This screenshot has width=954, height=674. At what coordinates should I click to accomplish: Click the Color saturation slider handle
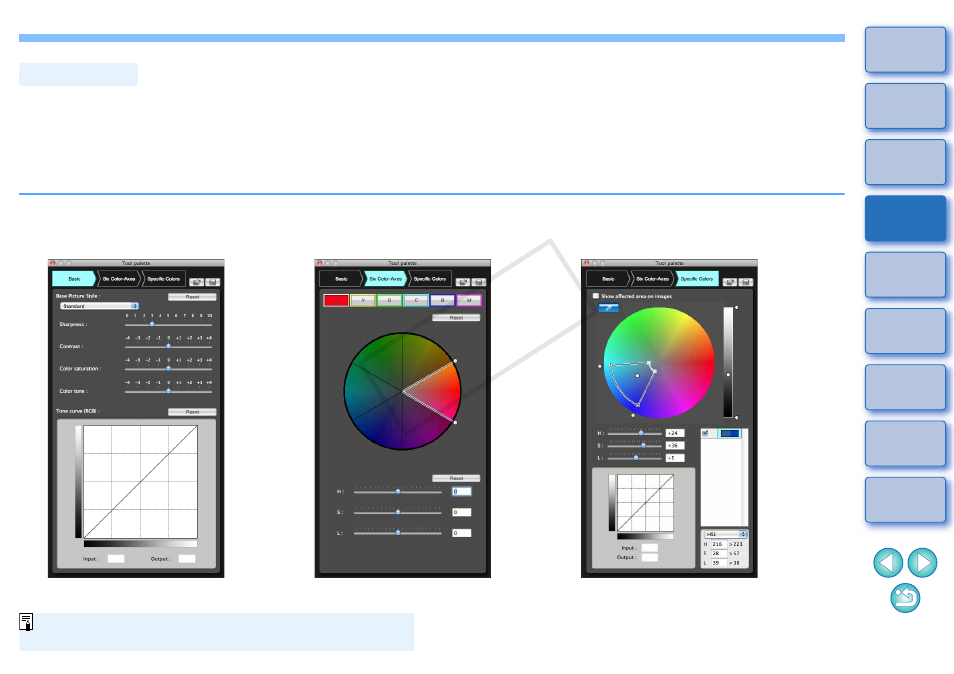(169, 369)
